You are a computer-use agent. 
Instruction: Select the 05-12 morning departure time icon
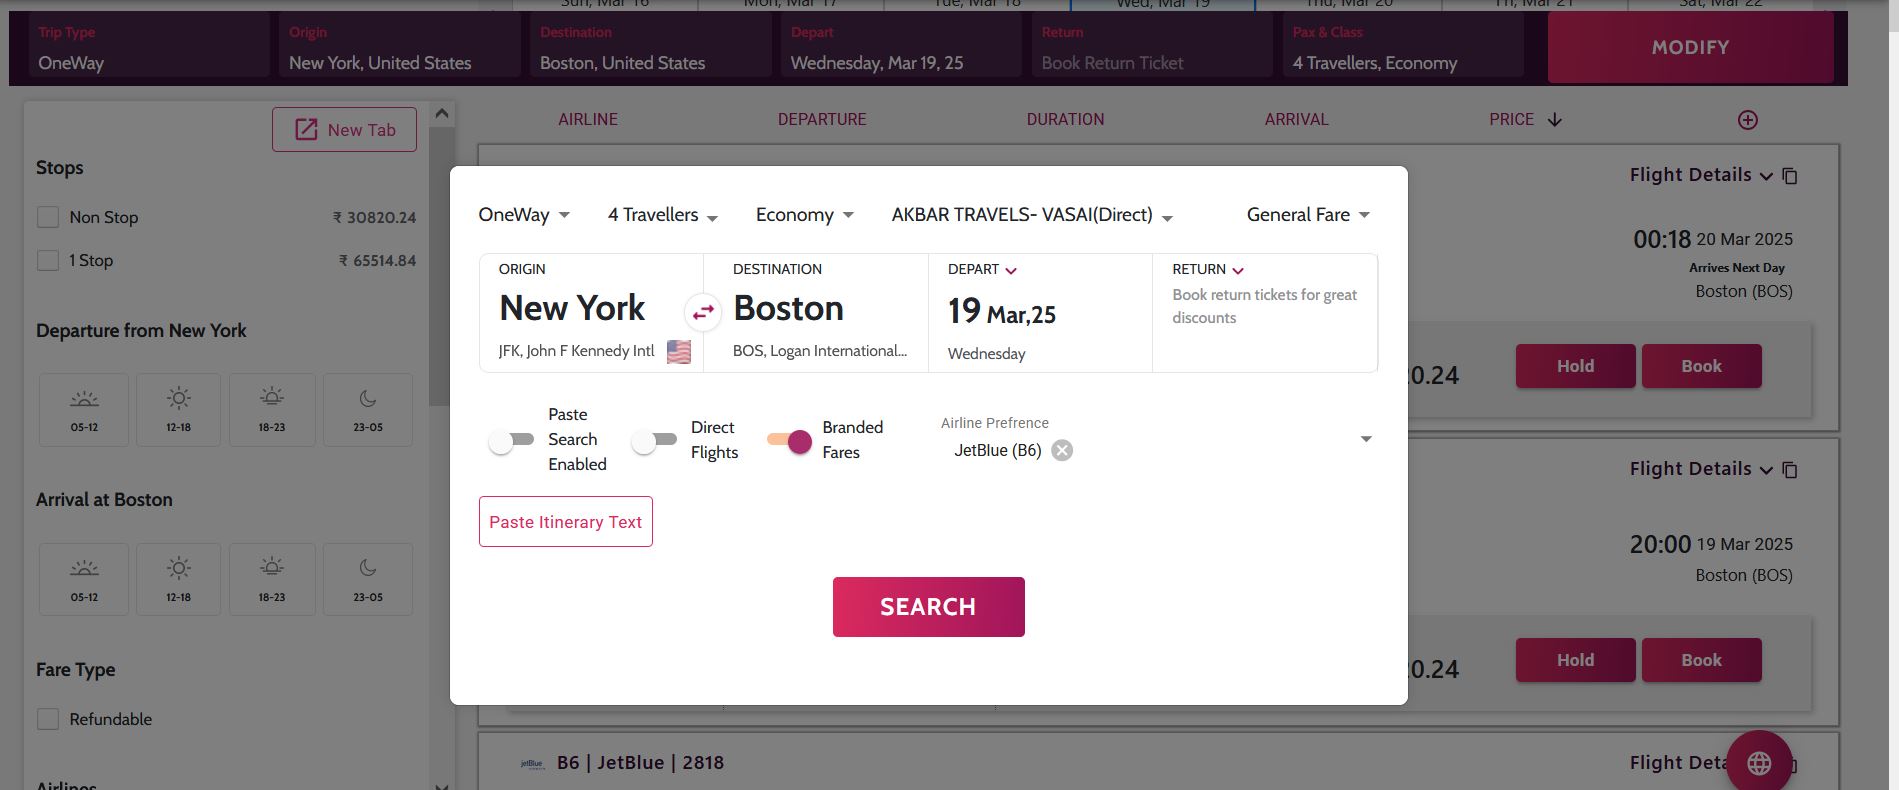pos(84,409)
